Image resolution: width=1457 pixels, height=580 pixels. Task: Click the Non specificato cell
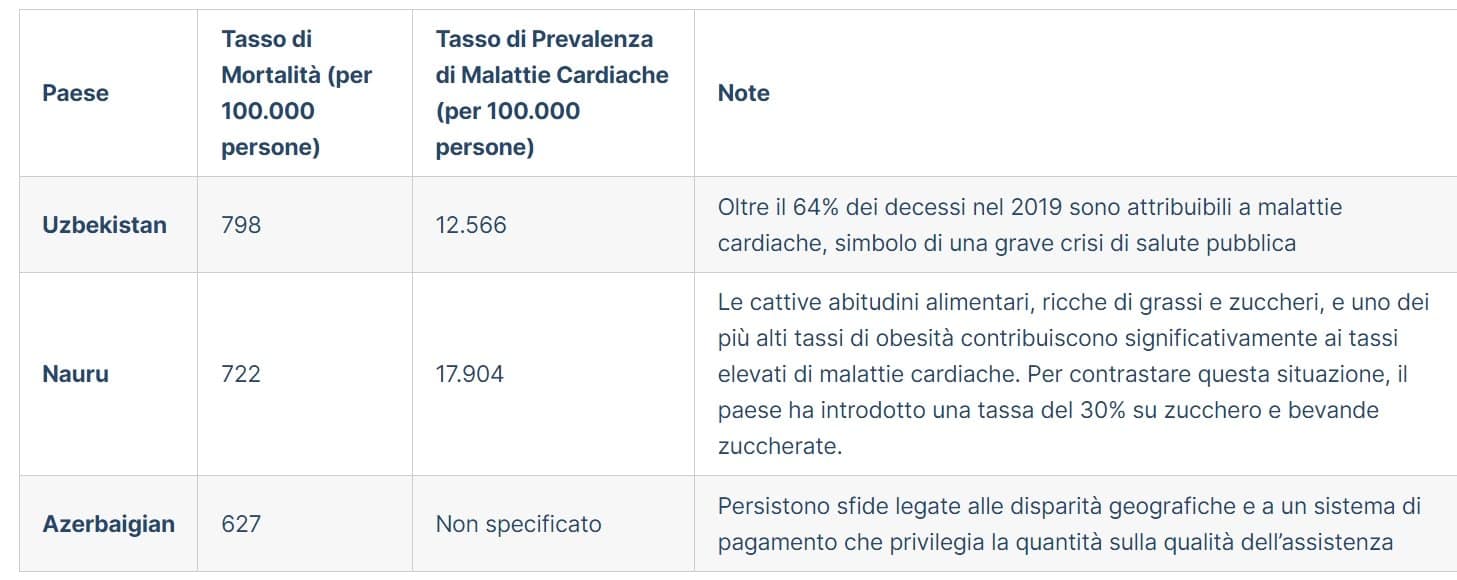click(518, 524)
